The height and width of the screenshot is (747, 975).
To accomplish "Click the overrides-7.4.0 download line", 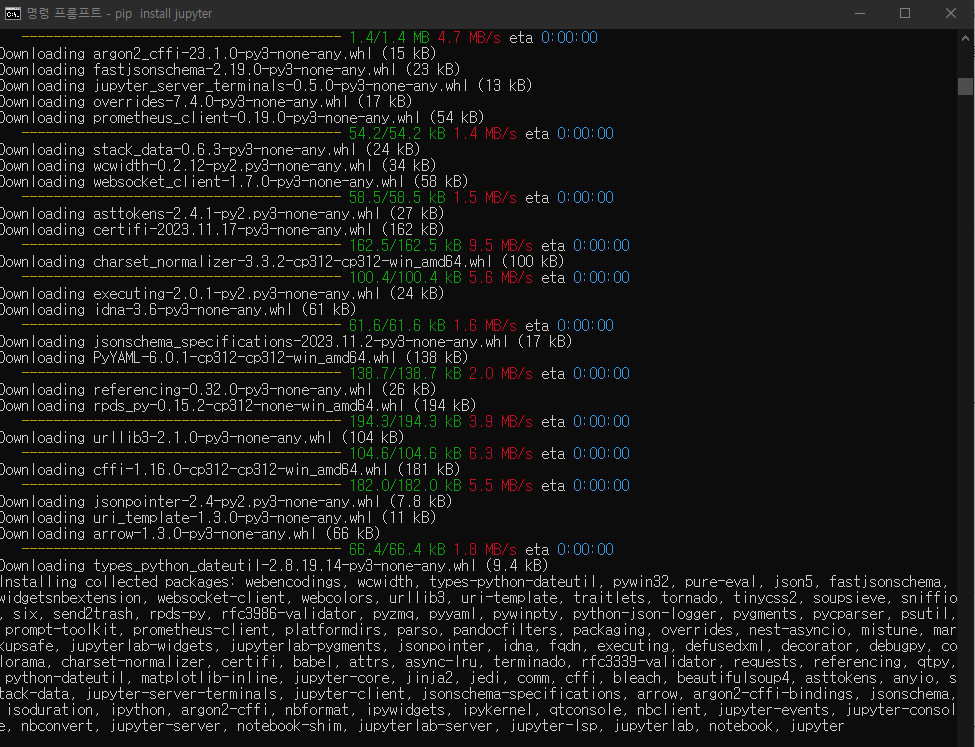I will pos(206,101).
